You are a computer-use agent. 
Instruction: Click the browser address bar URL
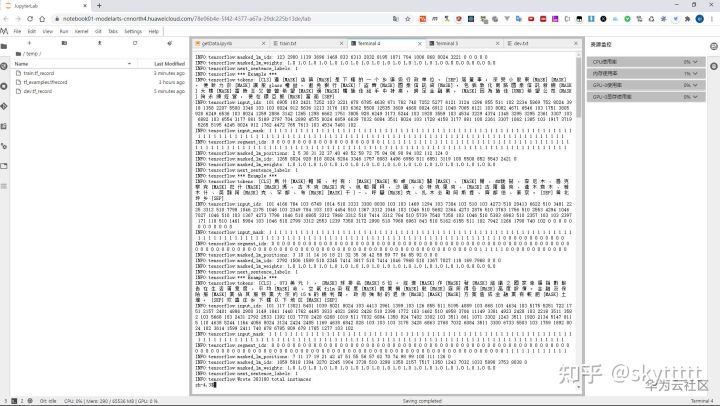coord(187,19)
